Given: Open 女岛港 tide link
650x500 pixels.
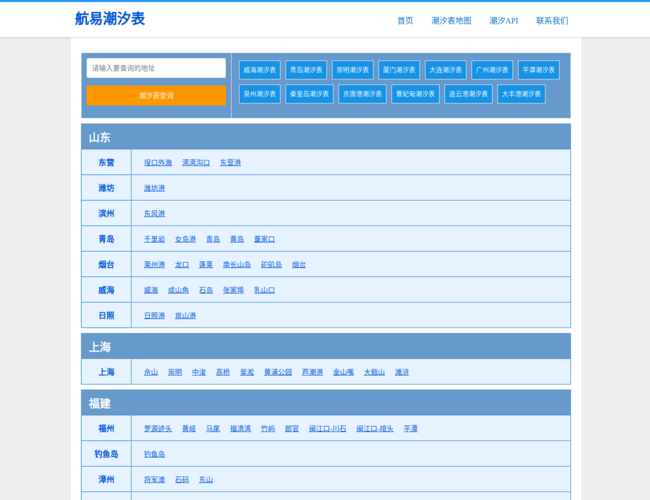Looking at the screenshot, I should (185, 239).
